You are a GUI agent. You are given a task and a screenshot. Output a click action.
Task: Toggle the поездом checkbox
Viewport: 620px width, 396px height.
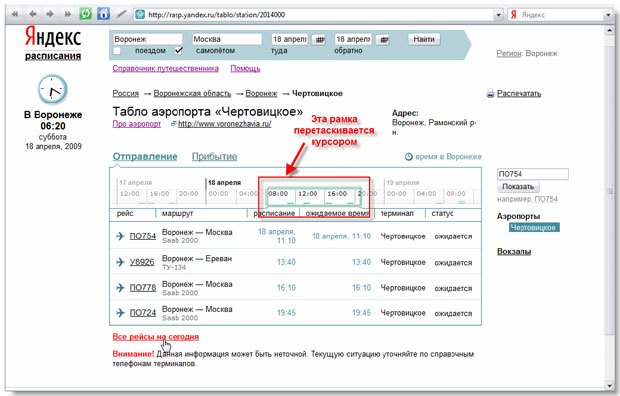(x=117, y=51)
